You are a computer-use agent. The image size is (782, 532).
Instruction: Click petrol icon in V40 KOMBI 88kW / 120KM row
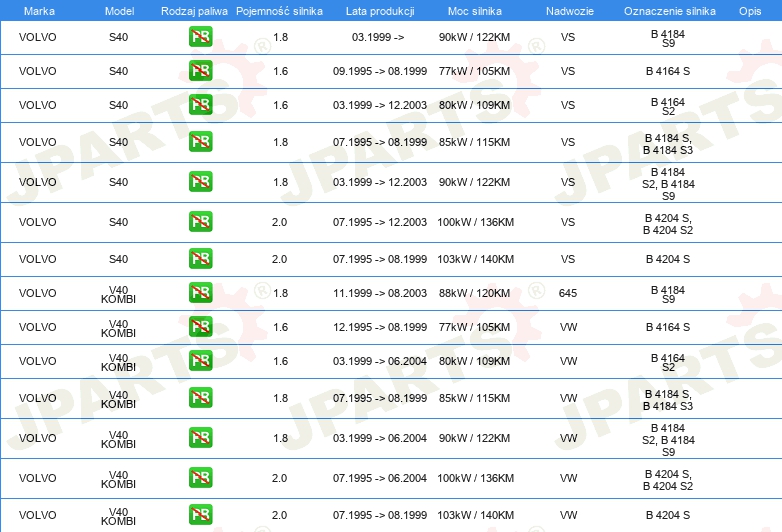tap(200, 293)
